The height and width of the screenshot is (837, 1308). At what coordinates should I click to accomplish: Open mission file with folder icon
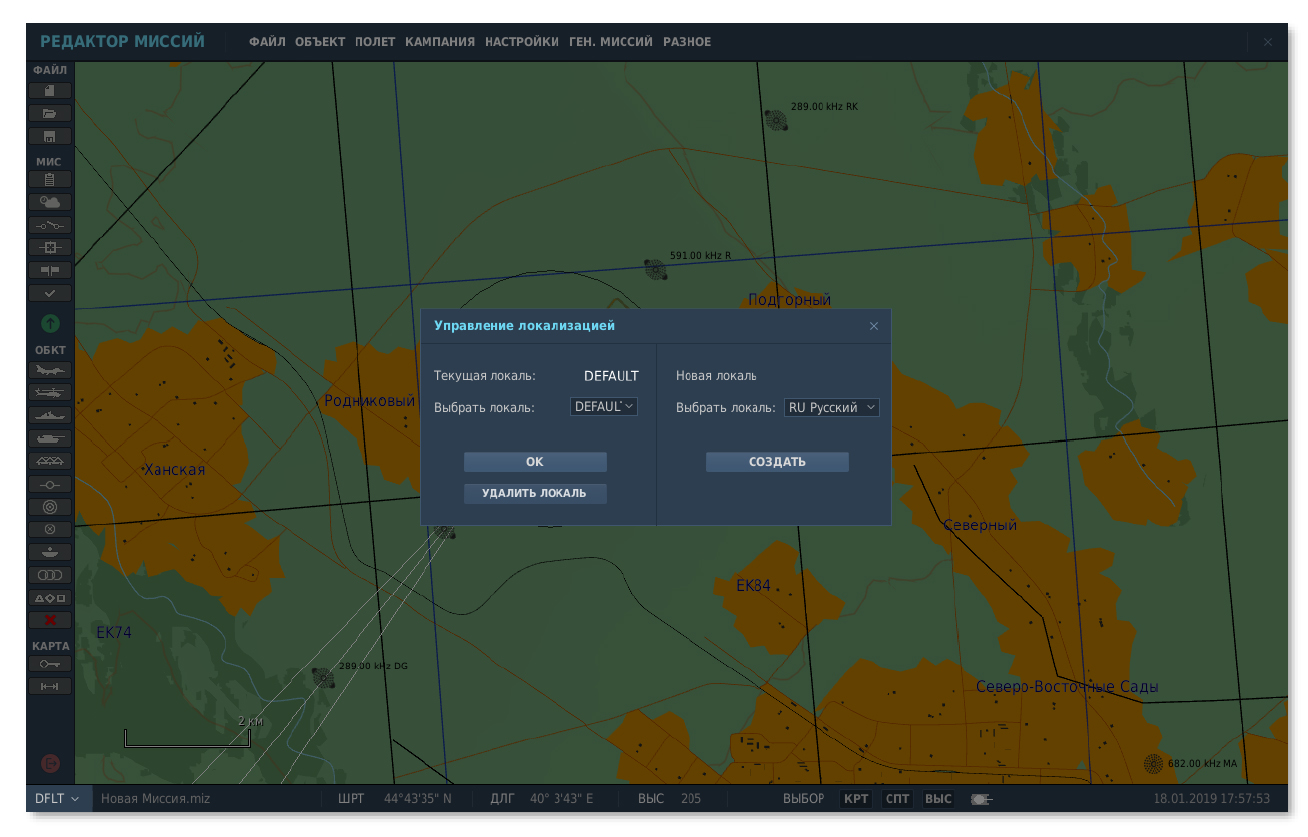(50, 113)
